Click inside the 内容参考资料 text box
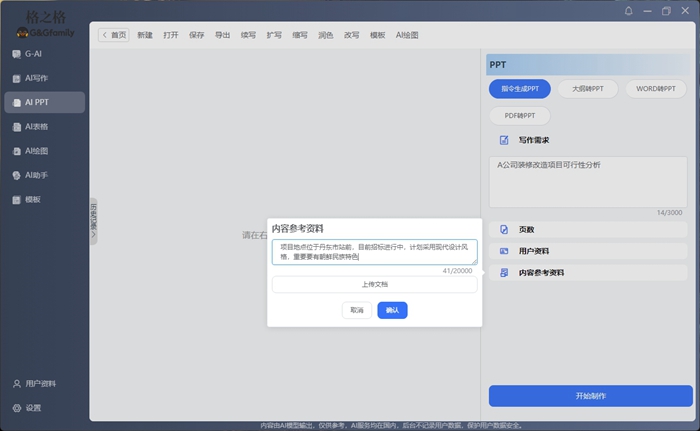The height and width of the screenshot is (431, 700). click(374, 251)
